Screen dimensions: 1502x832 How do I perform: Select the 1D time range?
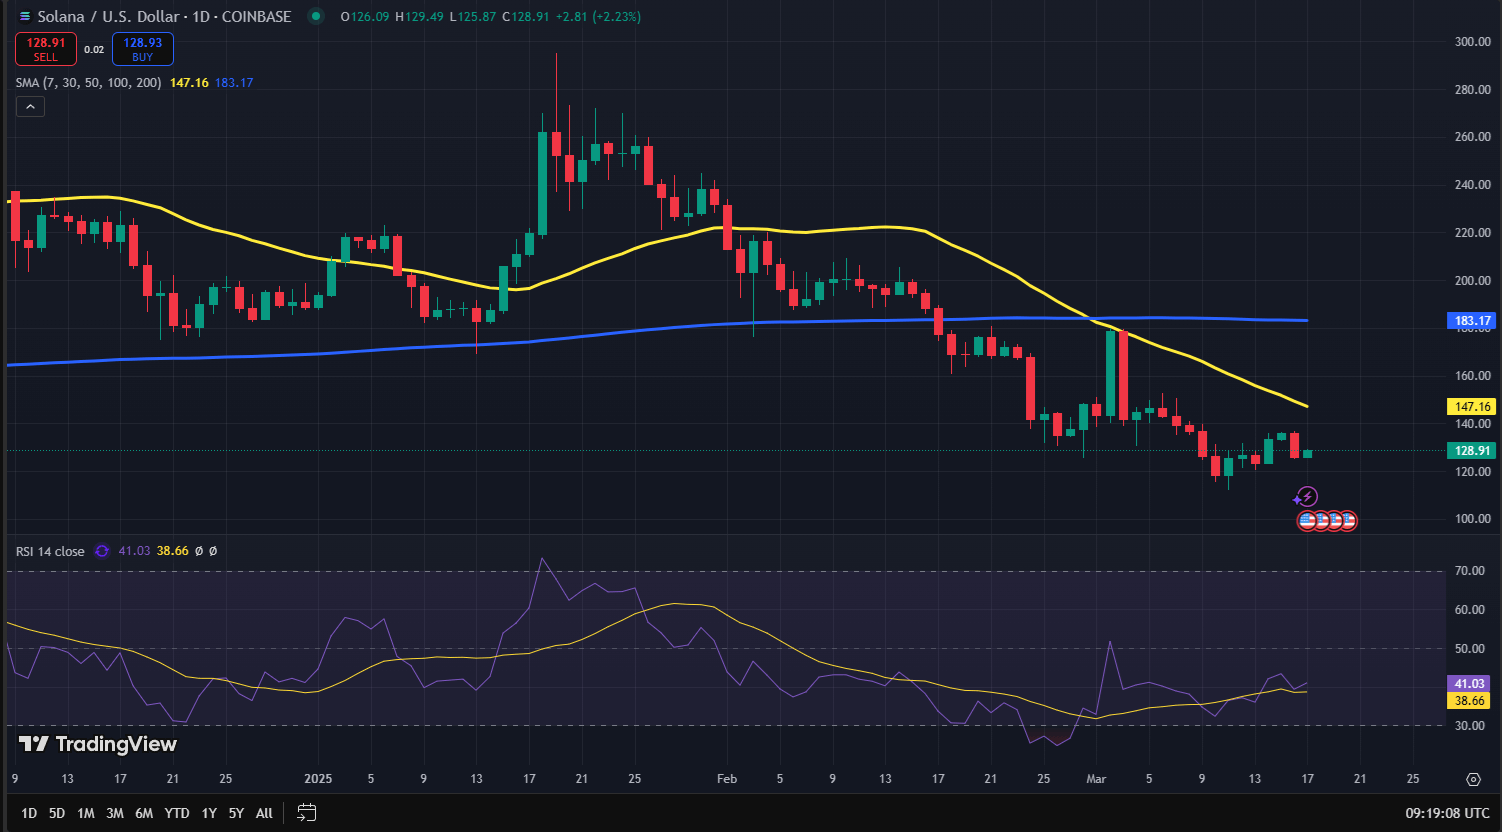pyautogui.click(x=29, y=813)
